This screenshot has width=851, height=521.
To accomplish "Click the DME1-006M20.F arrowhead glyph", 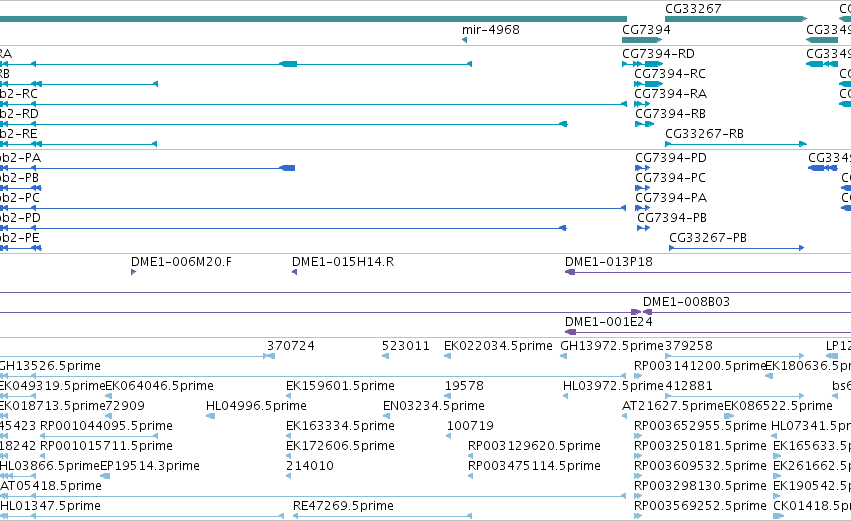I will click(x=134, y=272).
